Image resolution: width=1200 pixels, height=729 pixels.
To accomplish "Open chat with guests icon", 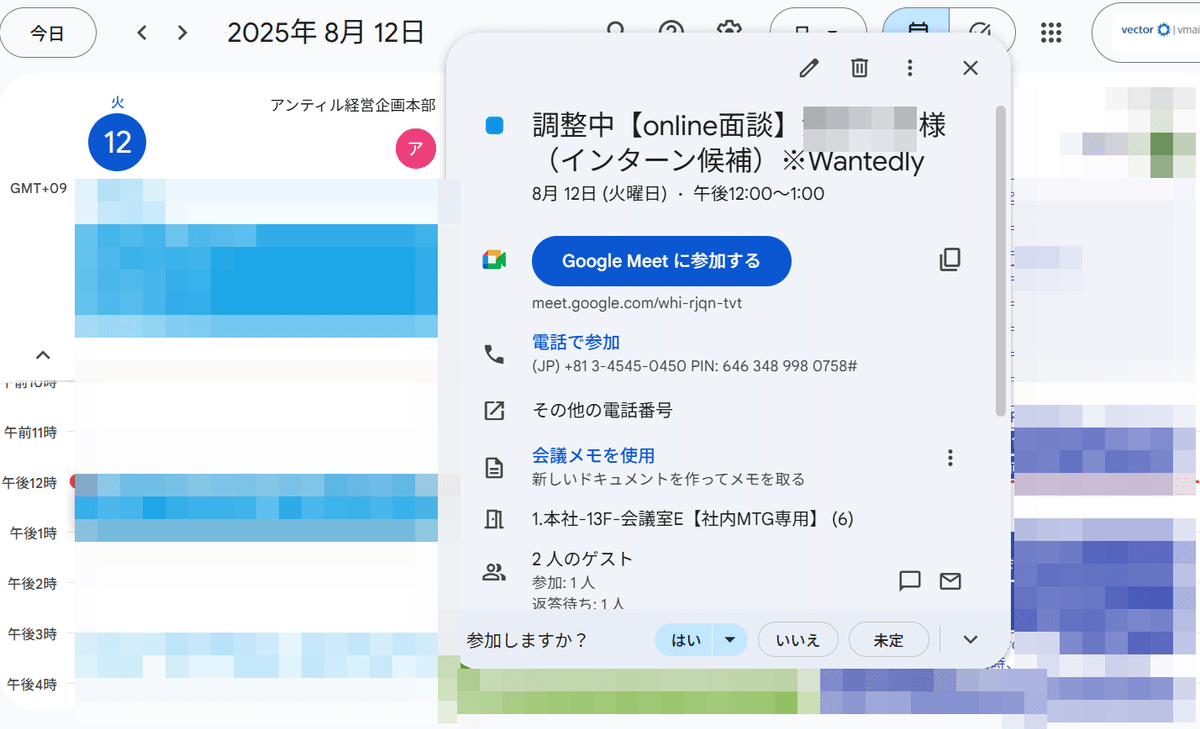I will click(910, 581).
